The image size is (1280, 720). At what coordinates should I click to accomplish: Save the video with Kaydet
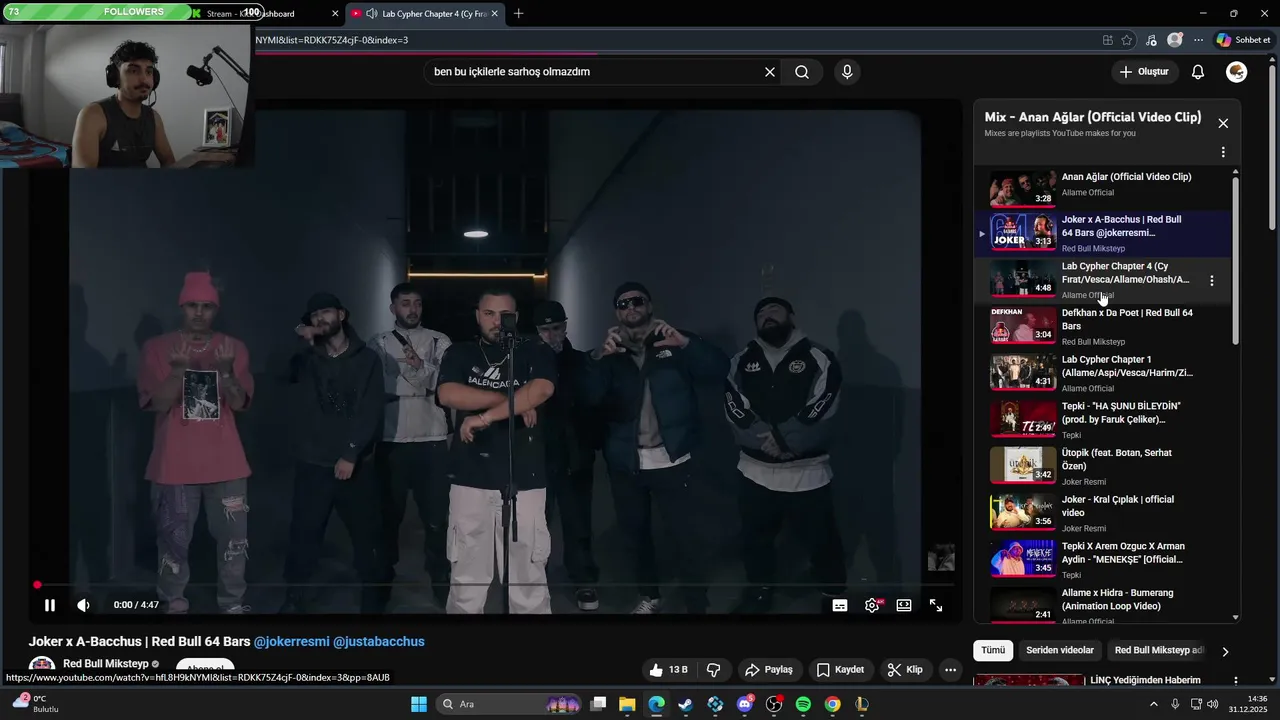point(840,670)
